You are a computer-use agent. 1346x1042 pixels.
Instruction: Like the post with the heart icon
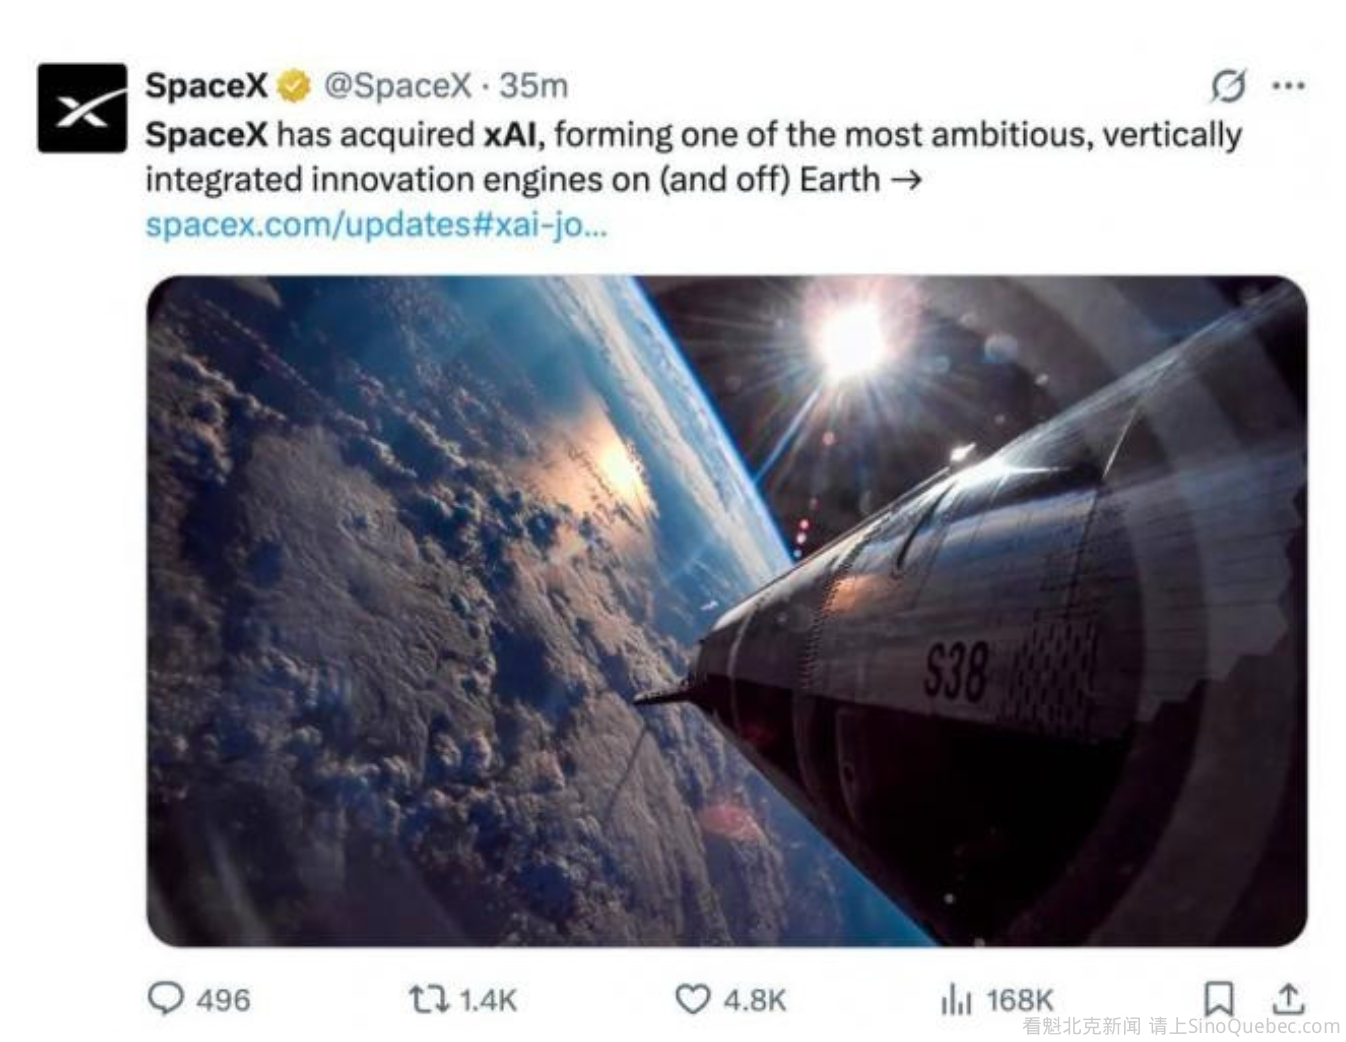(x=692, y=998)
